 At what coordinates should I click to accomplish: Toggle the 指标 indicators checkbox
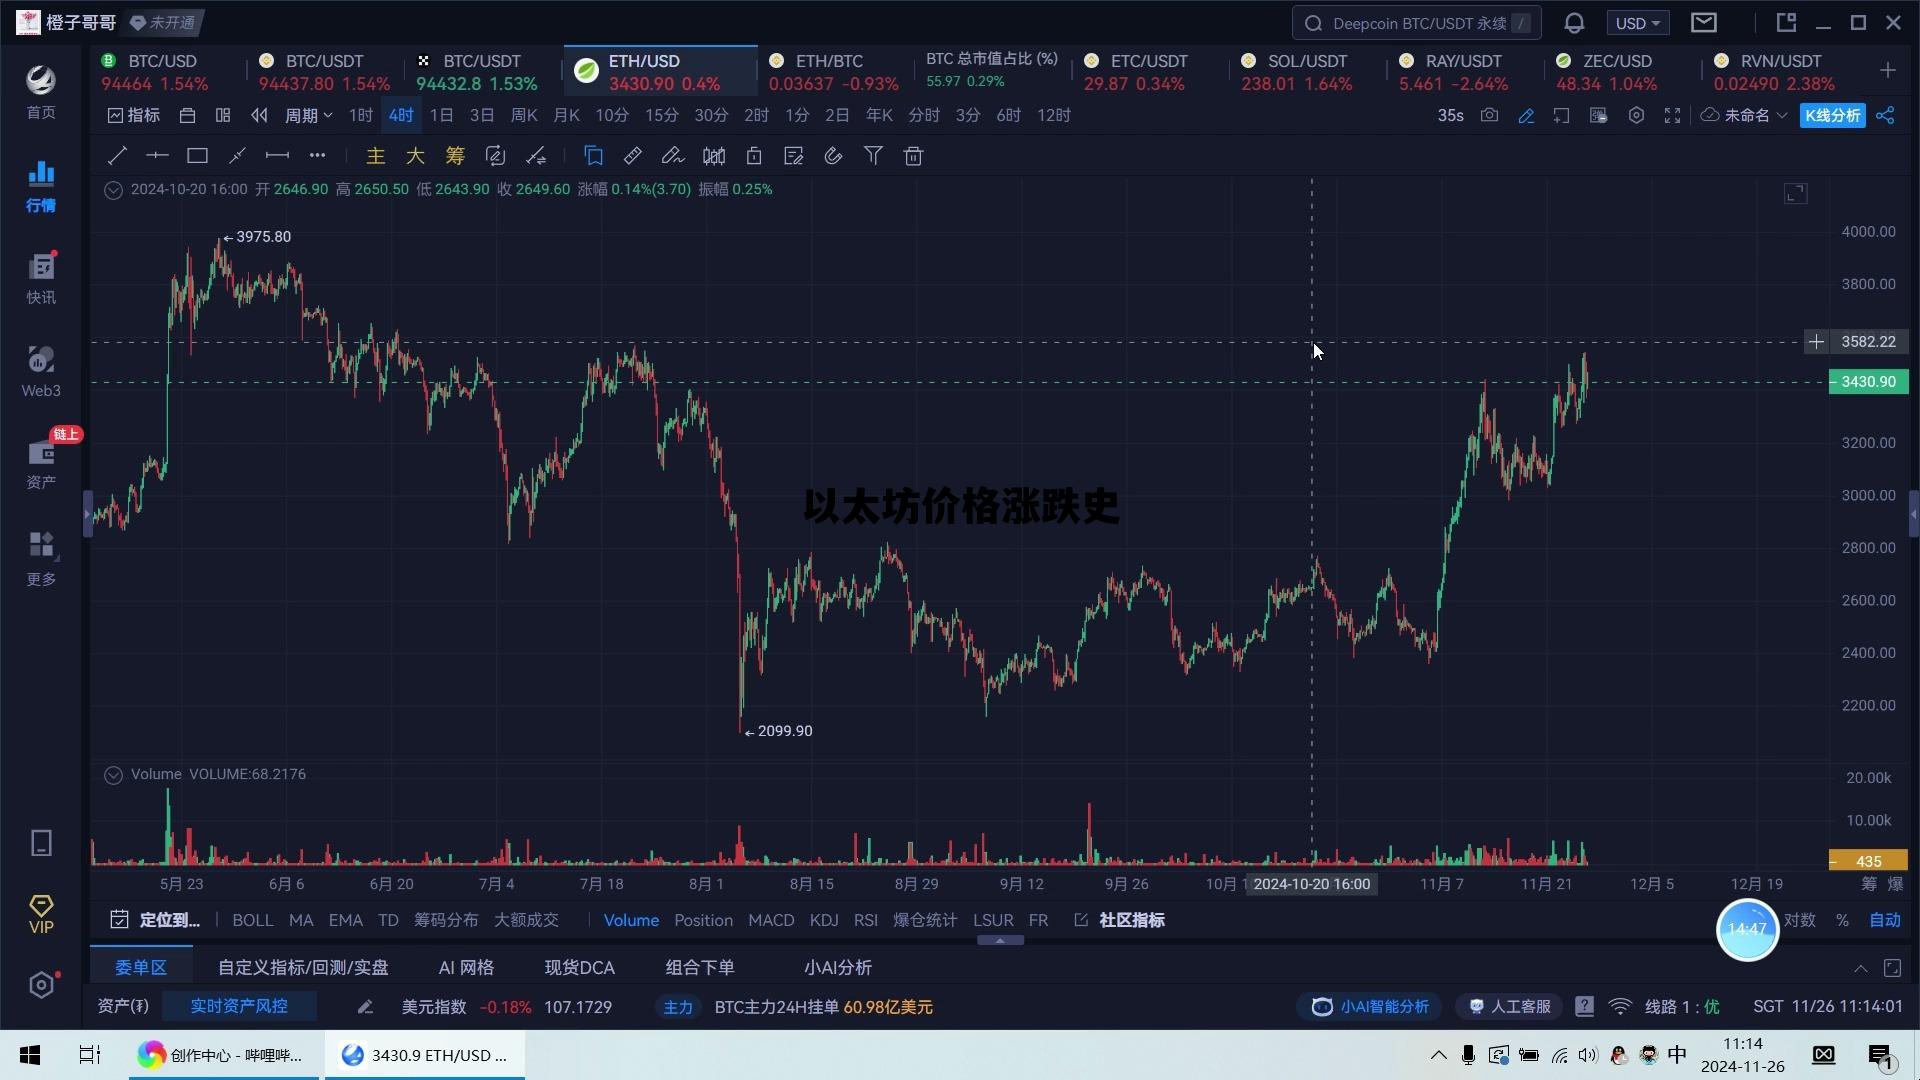pyautogui.click(x=133, y=116)
